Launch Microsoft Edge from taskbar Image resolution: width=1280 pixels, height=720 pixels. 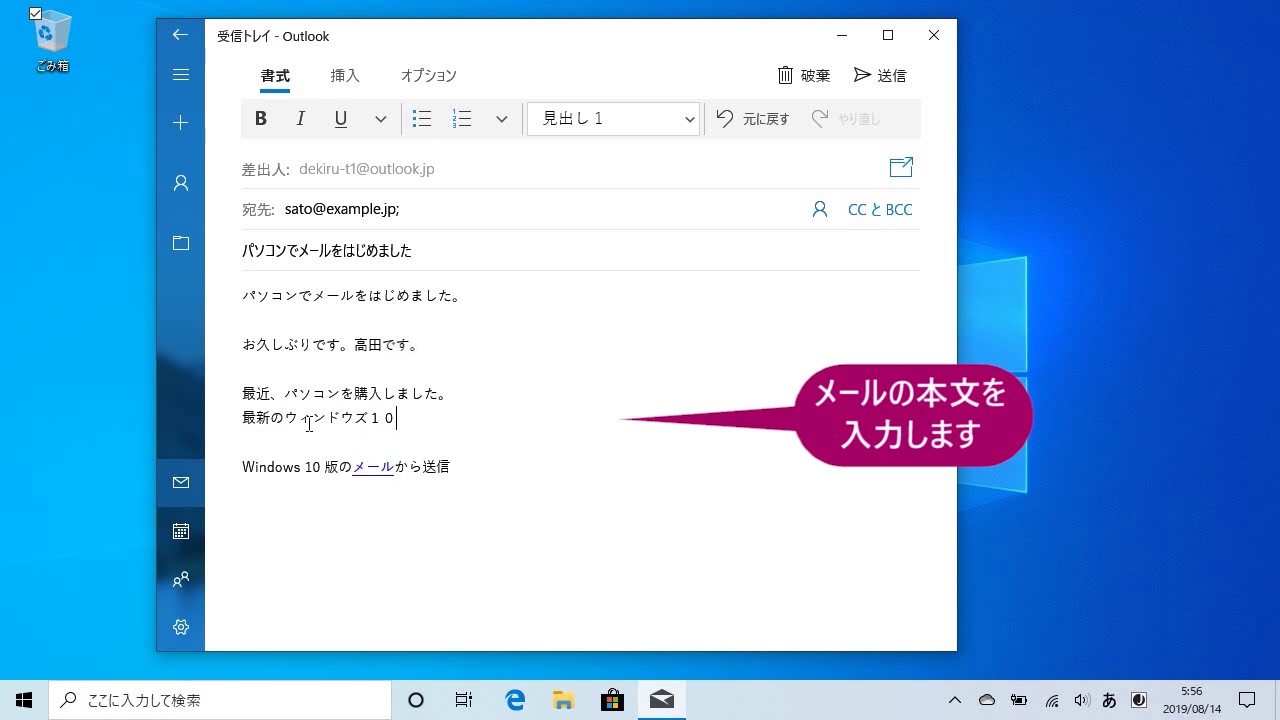tap(515, 700)
